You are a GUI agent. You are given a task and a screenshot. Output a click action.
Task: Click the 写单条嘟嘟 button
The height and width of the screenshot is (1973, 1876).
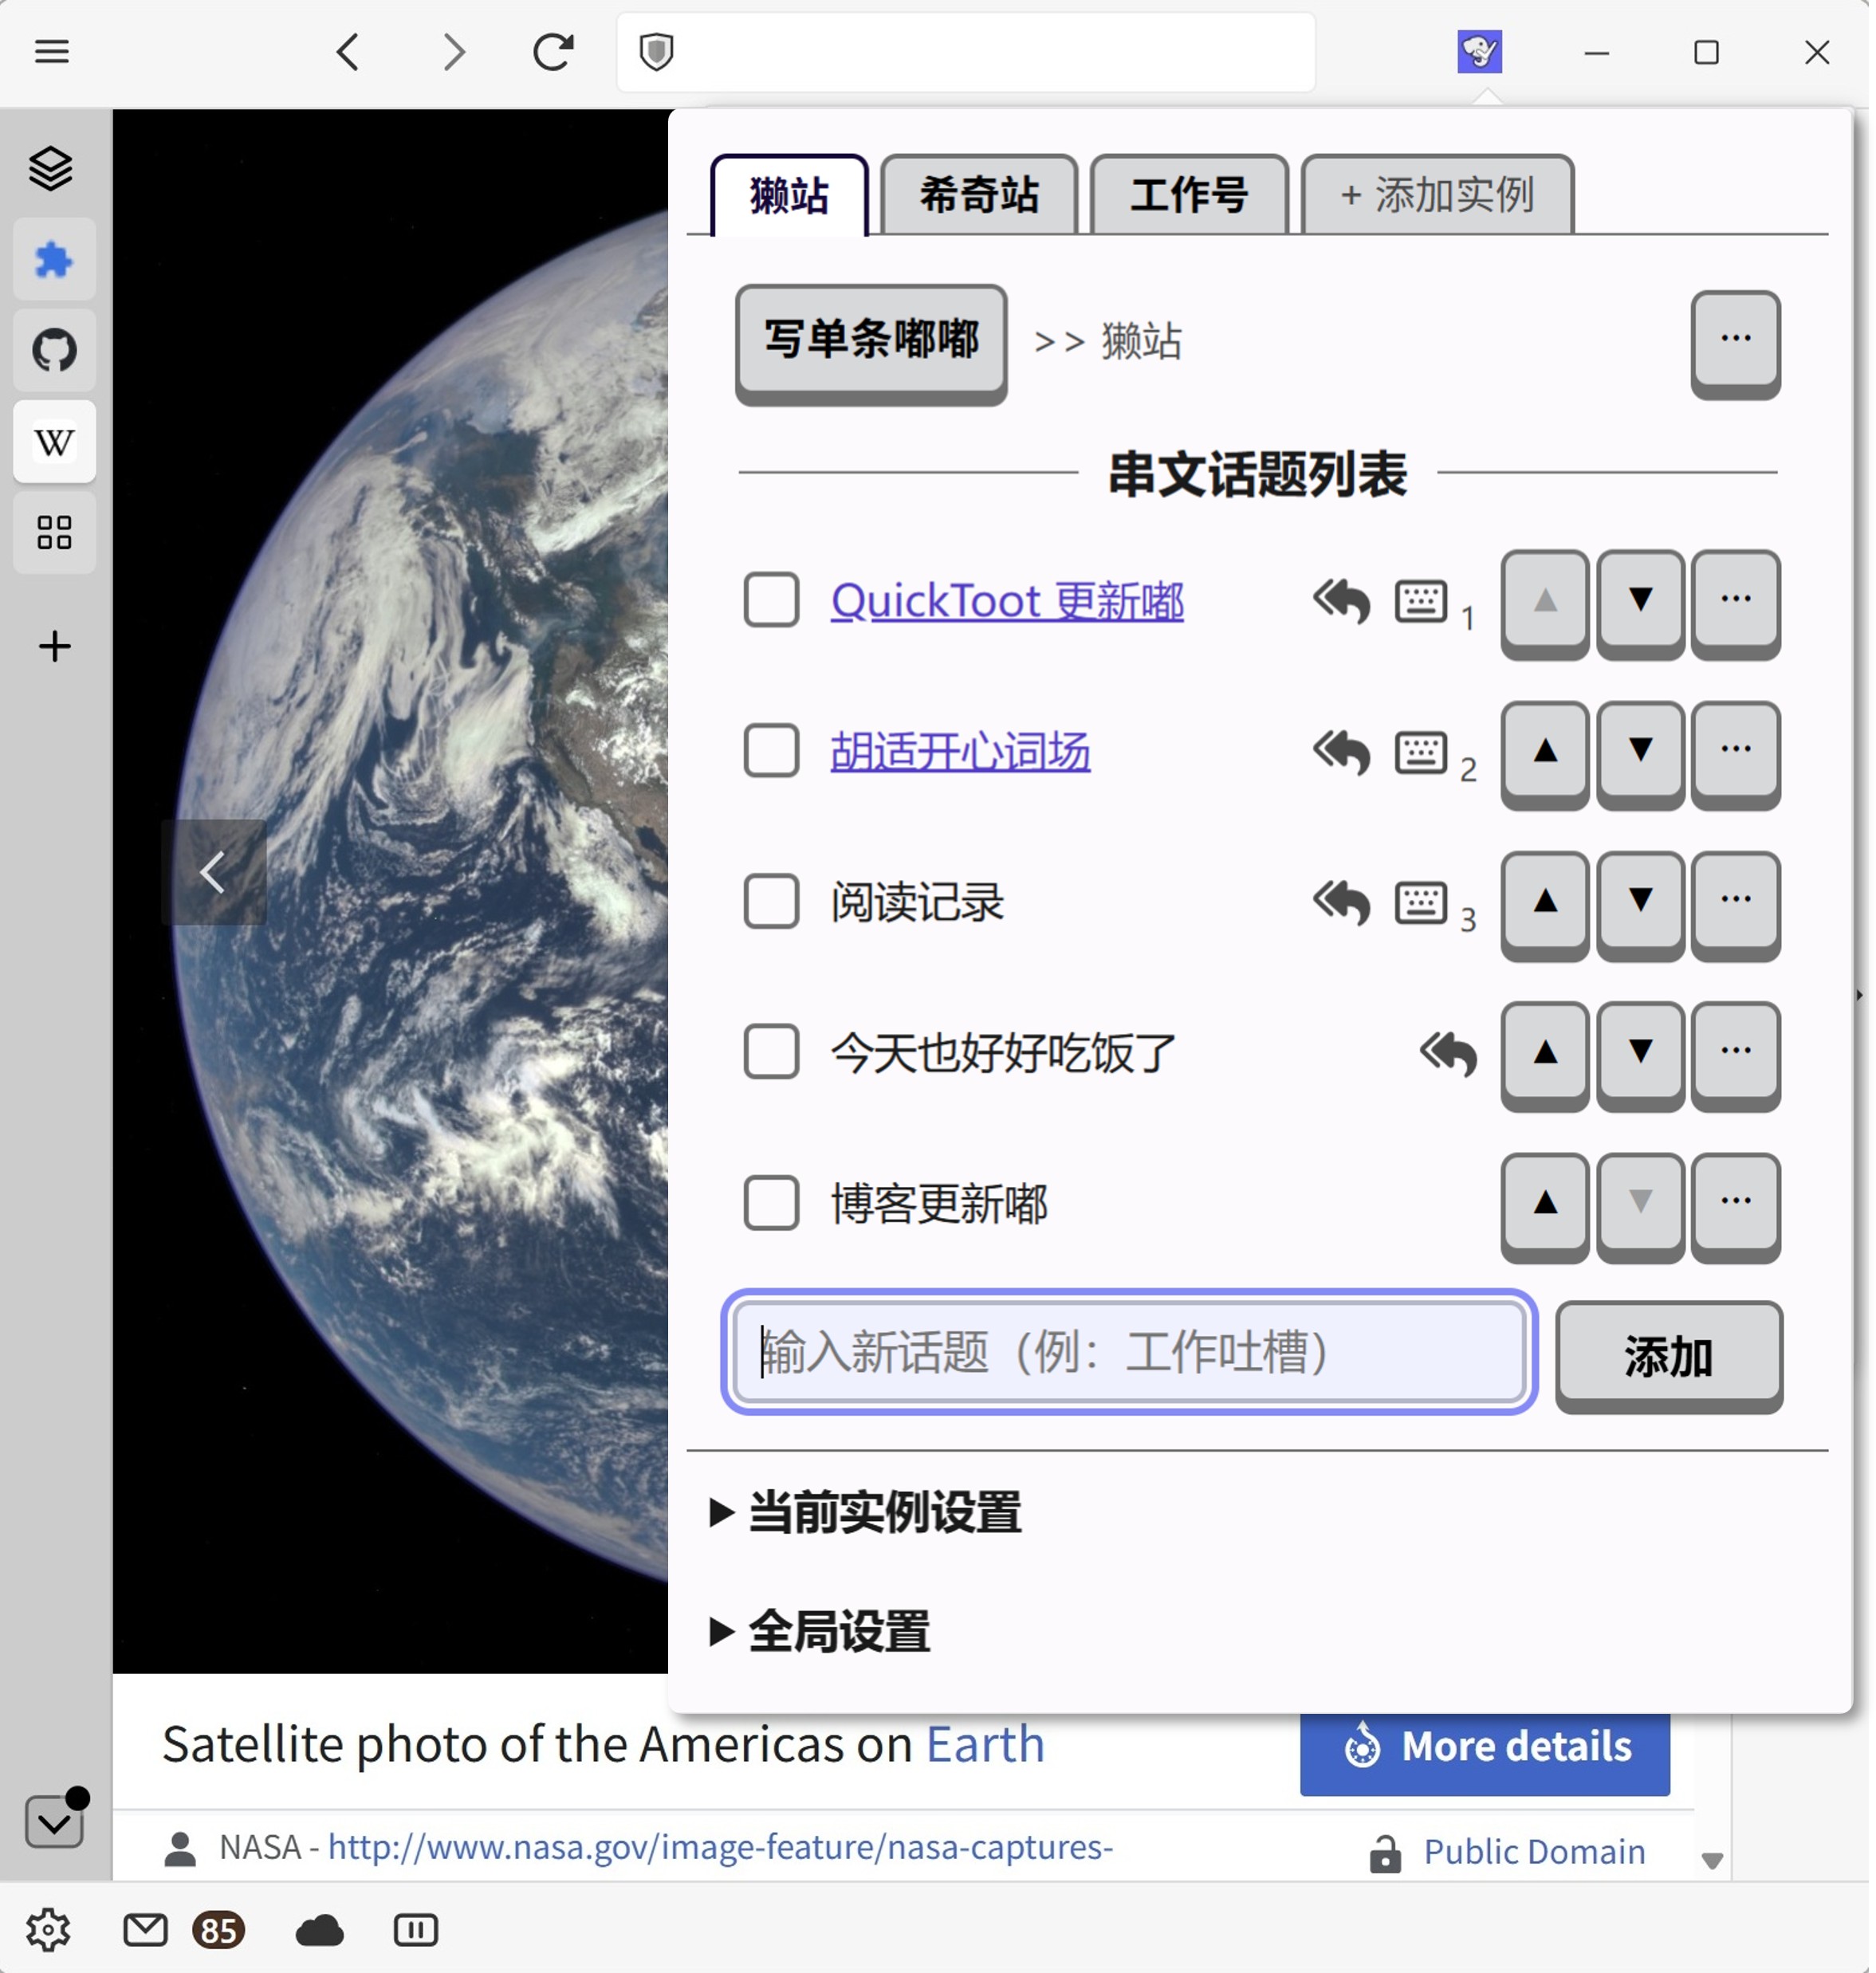[x=871, y=341]
